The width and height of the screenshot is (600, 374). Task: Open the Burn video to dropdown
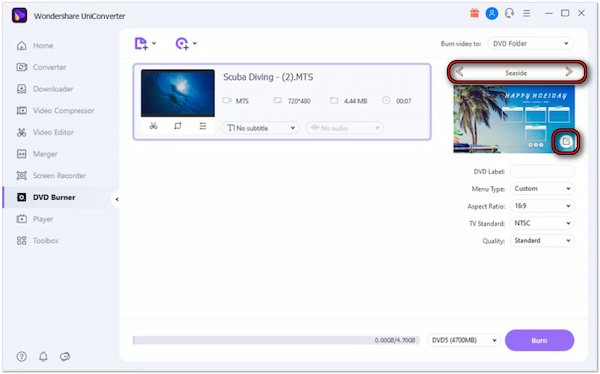pyautogui.click(x=530, y=44)
